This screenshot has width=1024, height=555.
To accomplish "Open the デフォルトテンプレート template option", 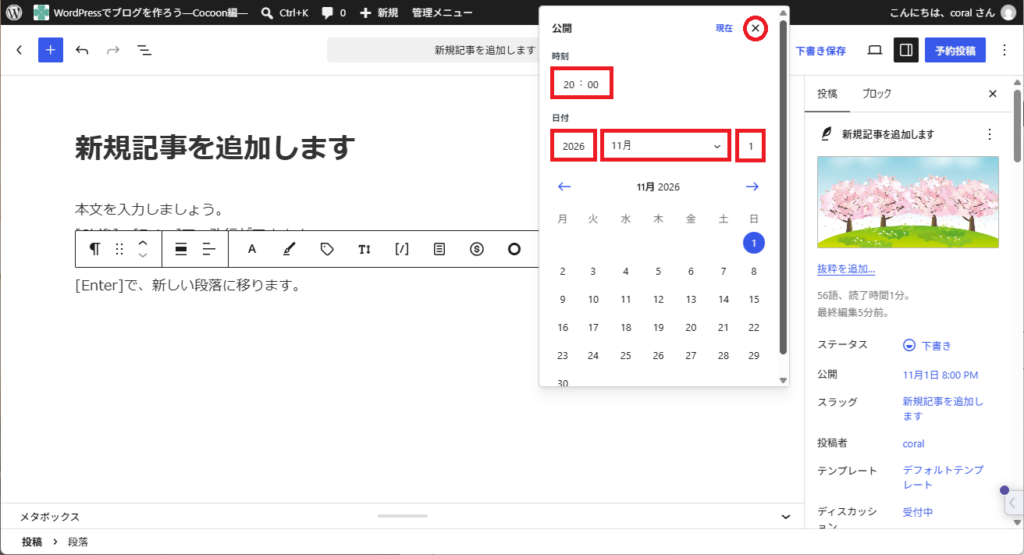I will coord(942,477).
